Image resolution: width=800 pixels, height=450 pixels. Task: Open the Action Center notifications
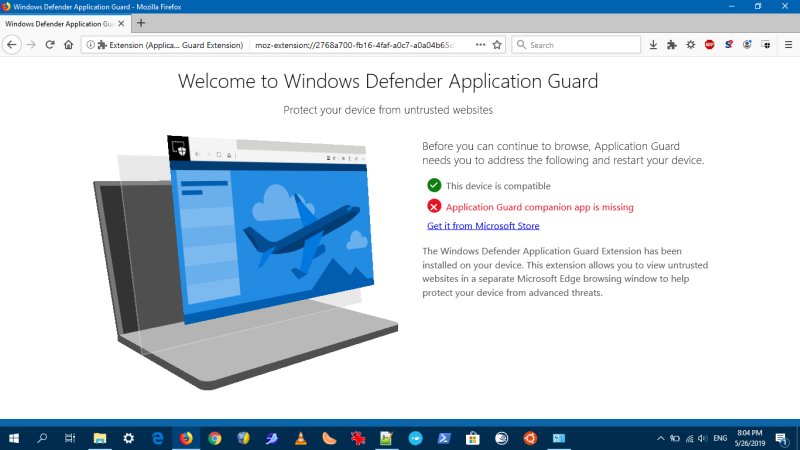(x=781, y=438)
